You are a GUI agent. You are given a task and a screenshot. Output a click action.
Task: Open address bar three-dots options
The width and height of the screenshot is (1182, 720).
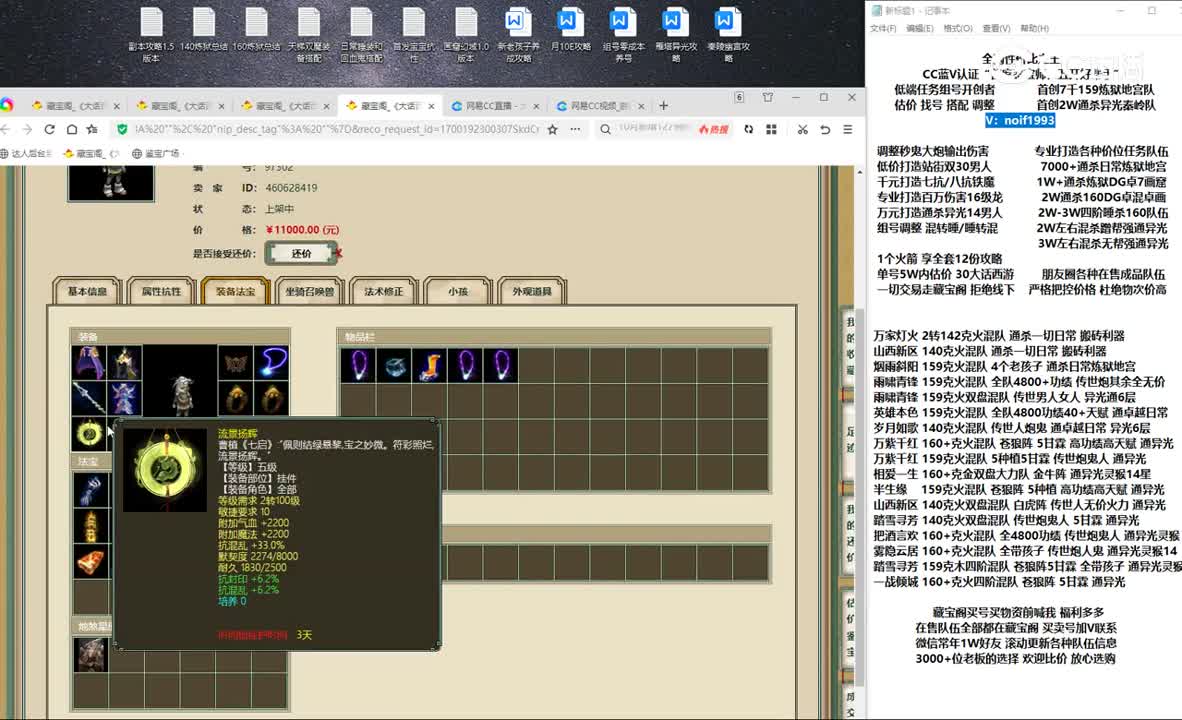(x=575, y=129)
